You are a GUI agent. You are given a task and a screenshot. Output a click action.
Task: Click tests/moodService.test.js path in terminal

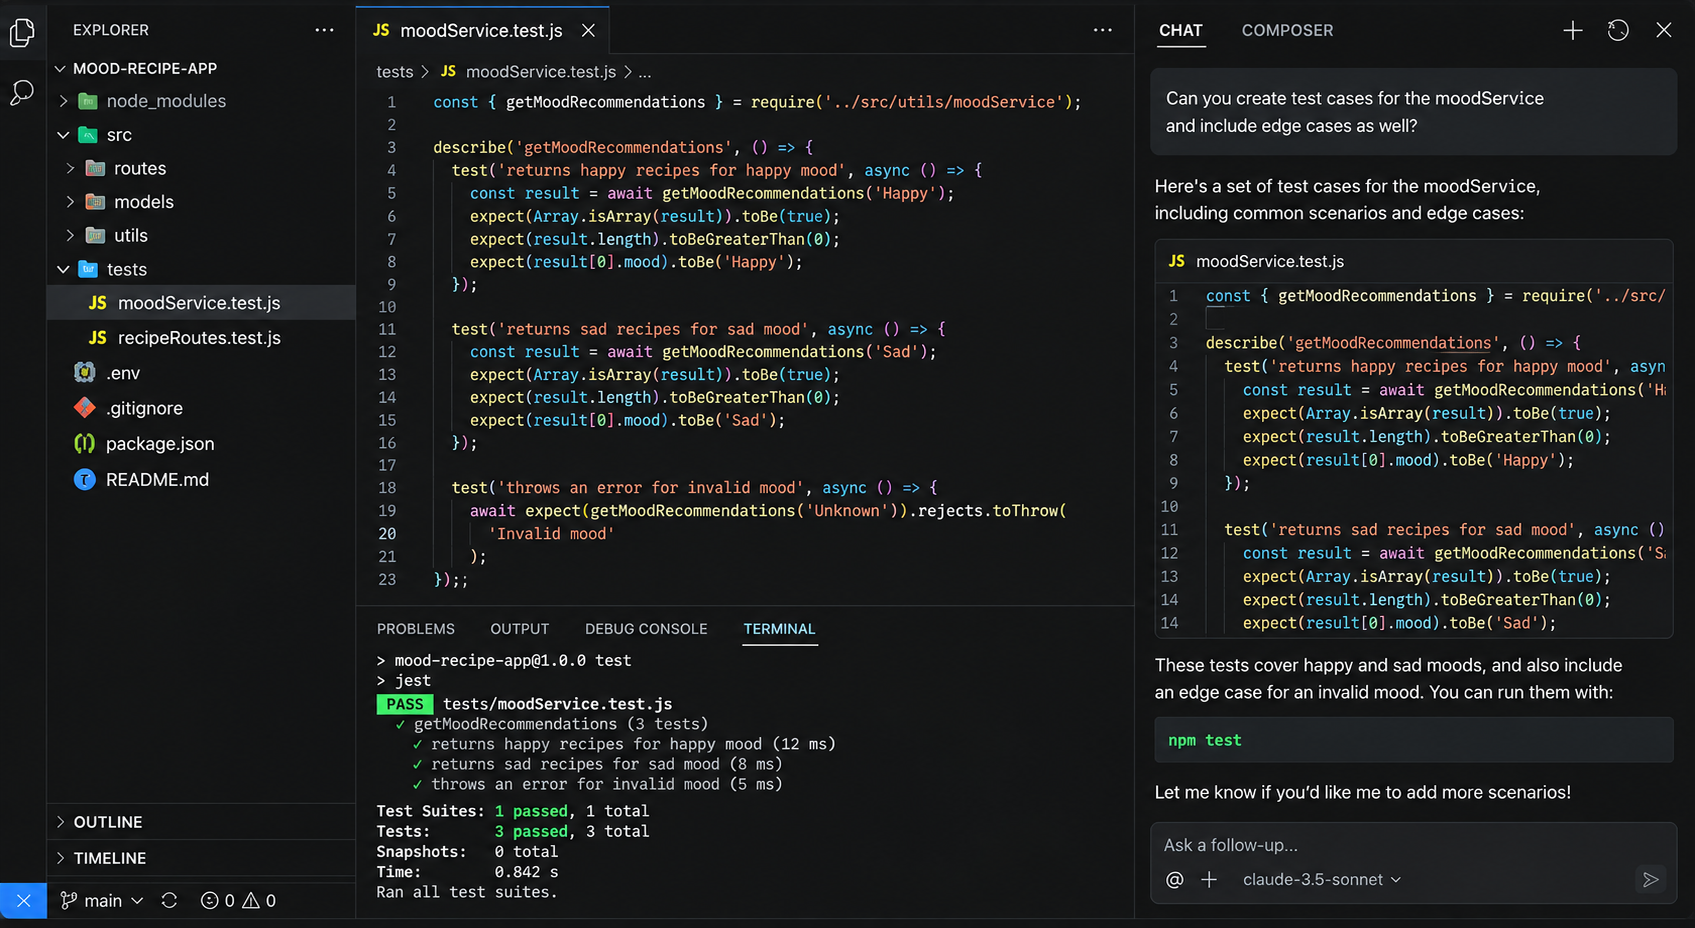click(557, 704)
